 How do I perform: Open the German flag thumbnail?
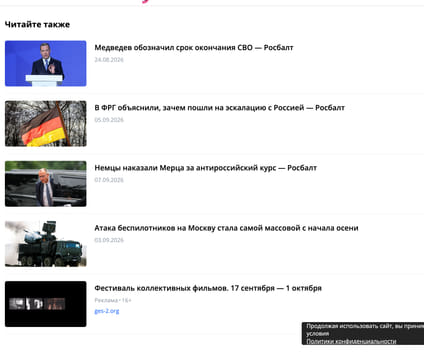pos(46,124)
